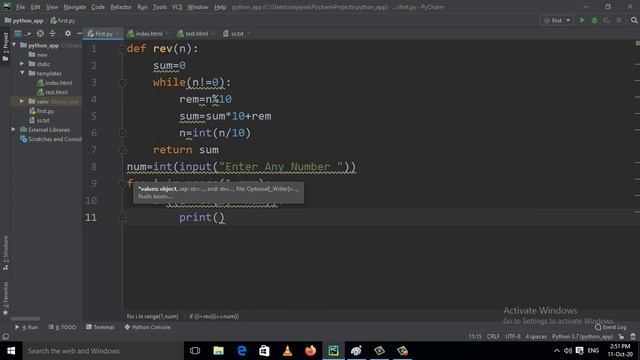640x360 pixels.
Task: Collapse the templates folder
Action: click(22, 73)
